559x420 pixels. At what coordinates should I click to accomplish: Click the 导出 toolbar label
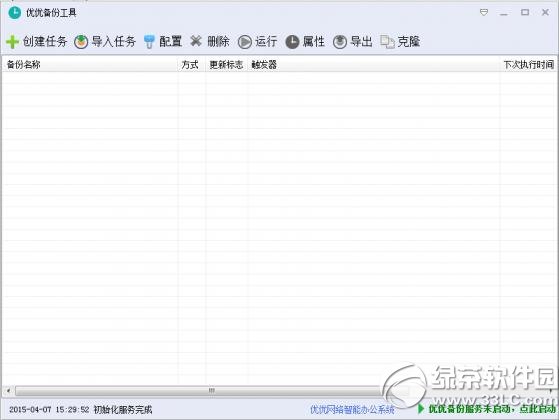[x=361, y=41]
